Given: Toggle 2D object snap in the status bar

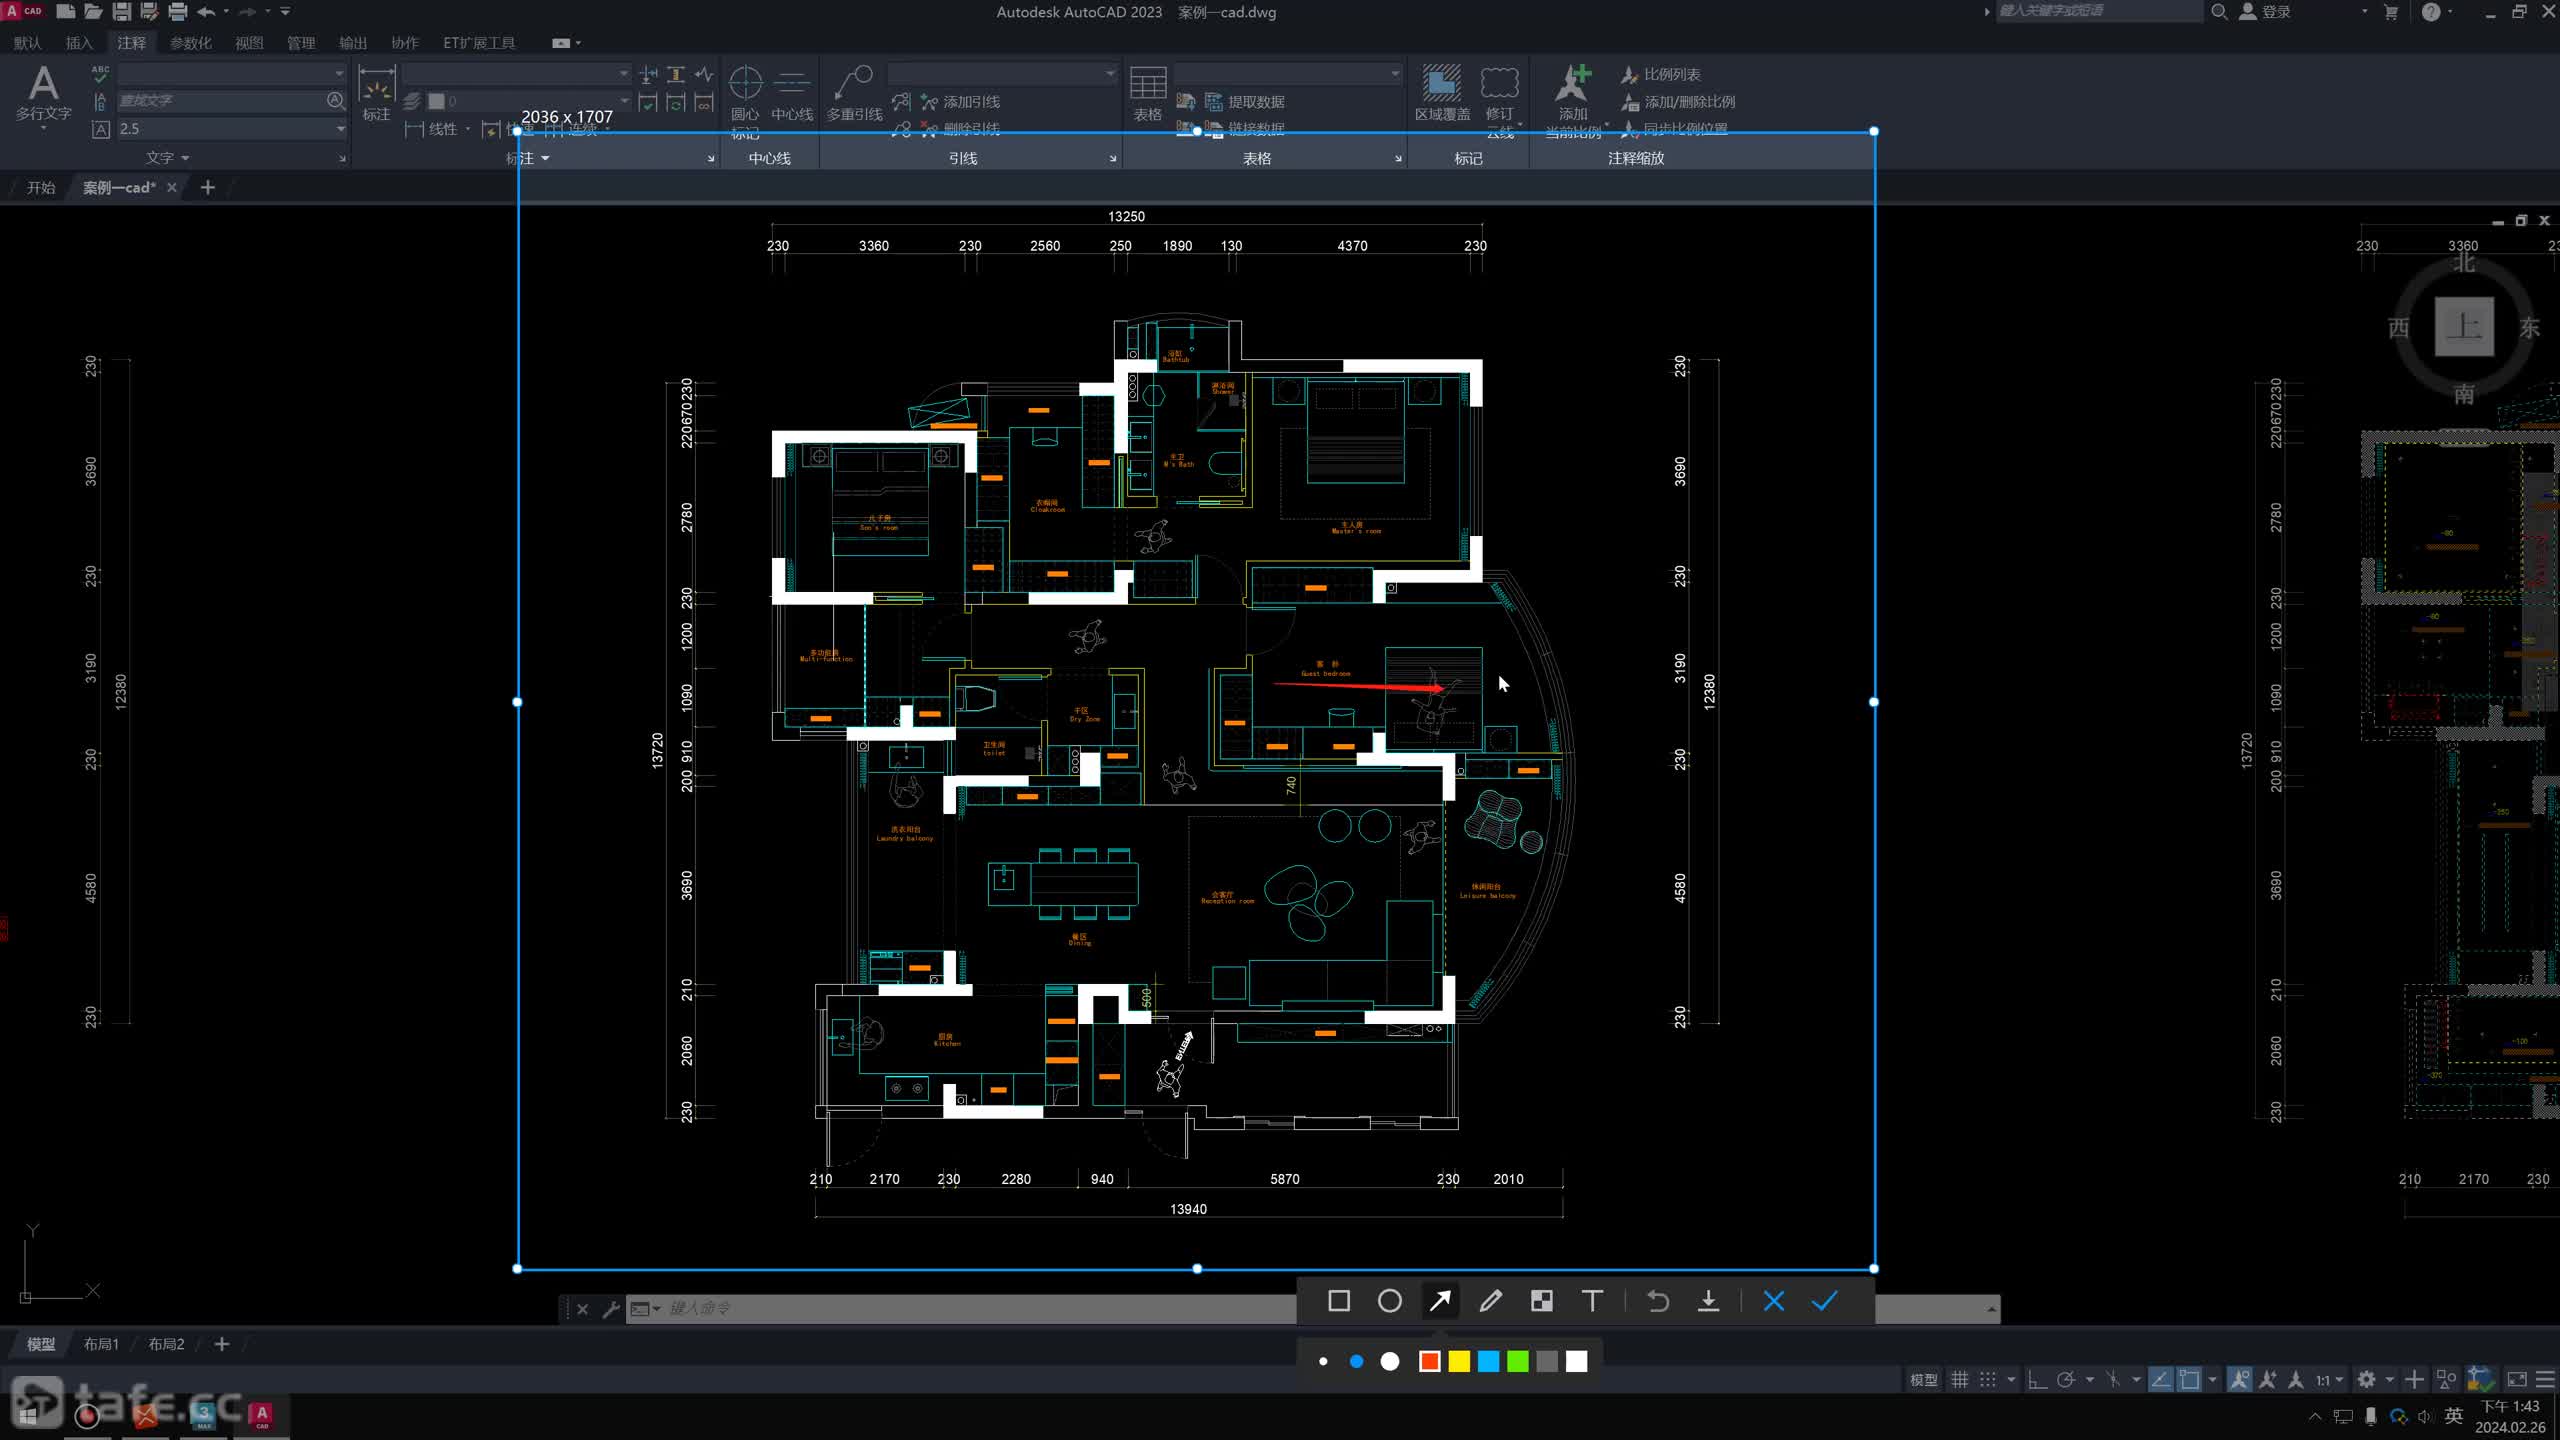Looking at the screenshot, I should click(x=2189, y=1380).
